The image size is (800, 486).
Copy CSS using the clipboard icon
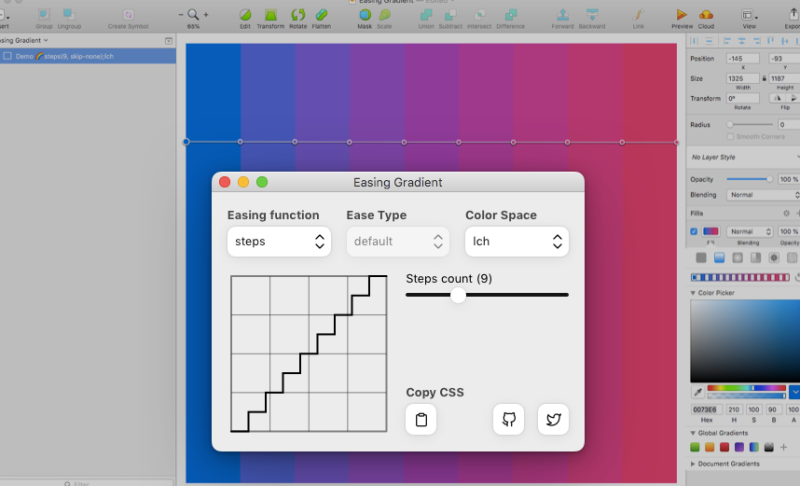(421, 420)
